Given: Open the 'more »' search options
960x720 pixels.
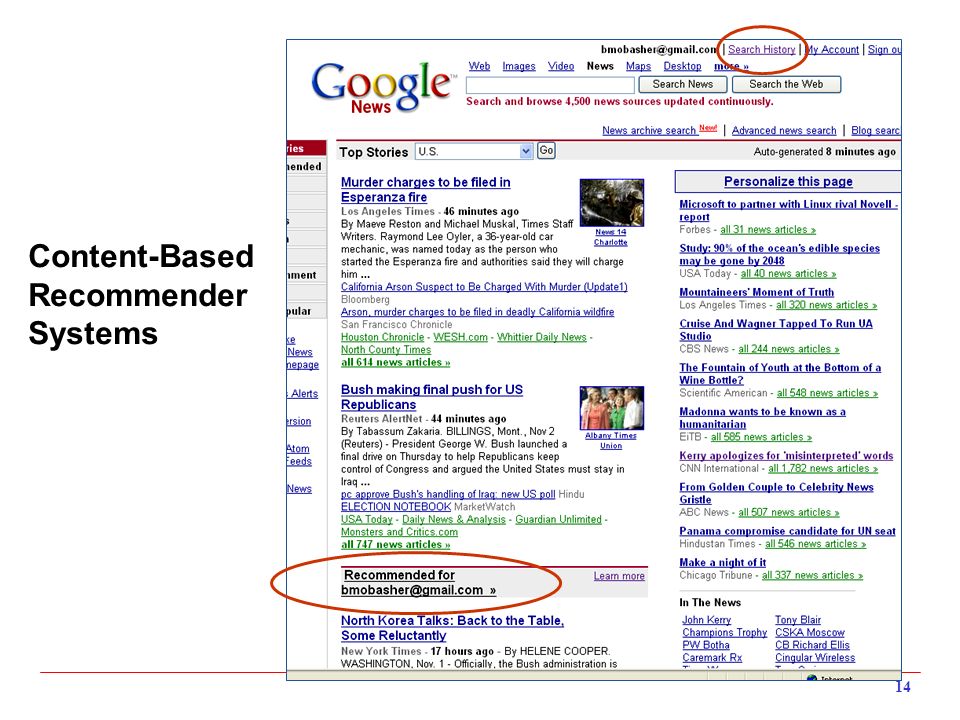Looking at the screenshot, I should point(731,66).
